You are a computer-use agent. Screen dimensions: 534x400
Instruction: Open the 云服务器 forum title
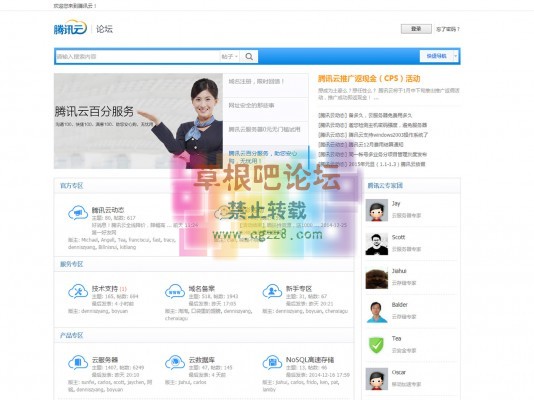105,359
